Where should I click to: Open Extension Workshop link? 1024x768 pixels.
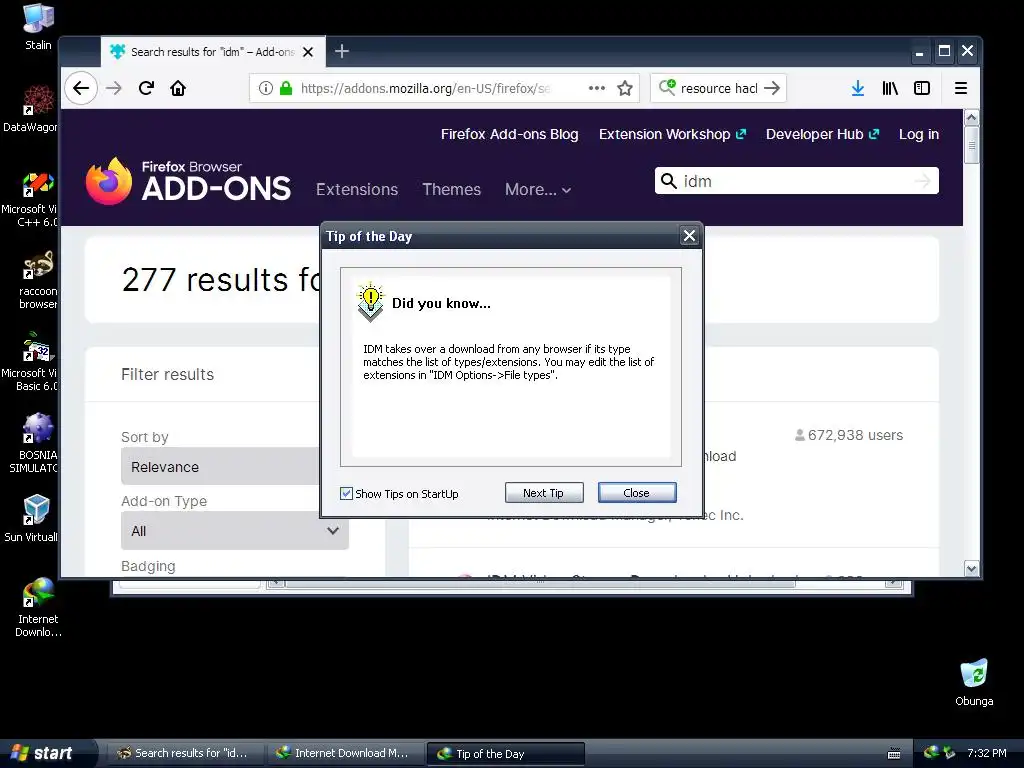pyautogui.click(x=672, y=134)
